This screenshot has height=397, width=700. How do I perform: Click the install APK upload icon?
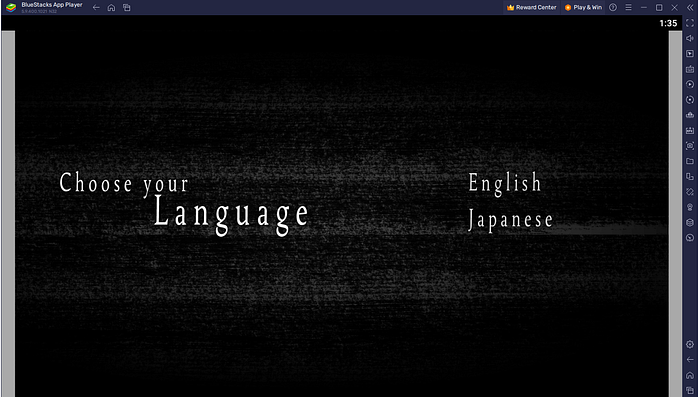coord(690,115)
